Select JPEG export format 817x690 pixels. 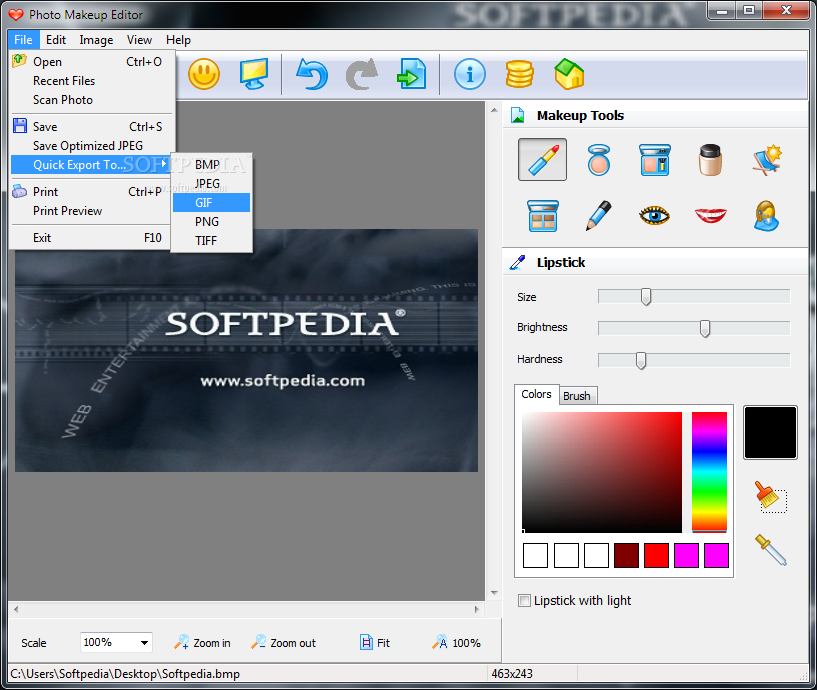pyautogui.click(x=212, y=183)
